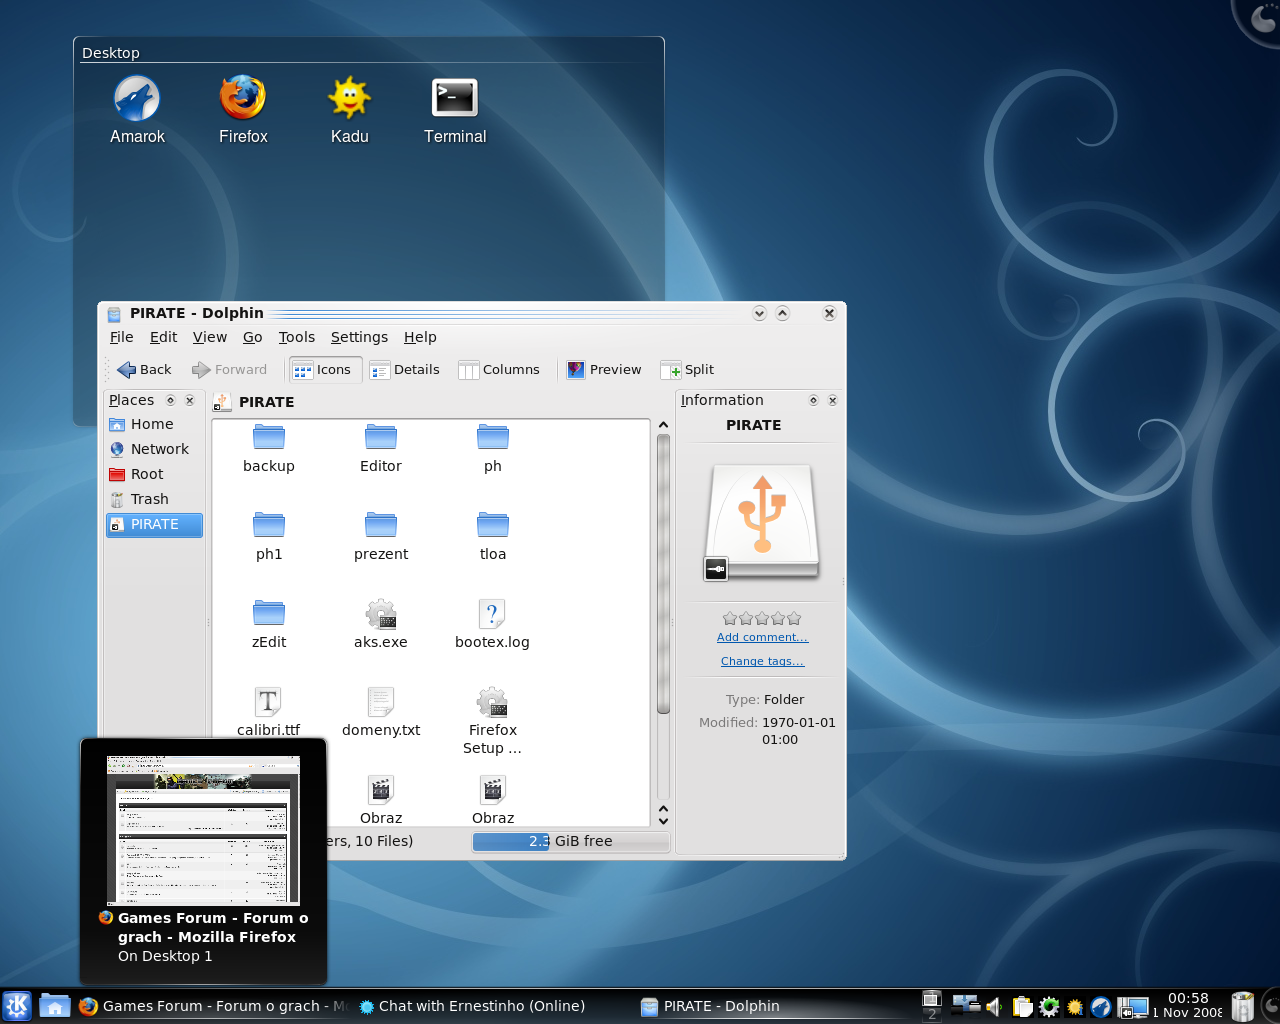Open the backup folder in Dolphin
1280x1024 pixels.
click(x=269, y=448)
